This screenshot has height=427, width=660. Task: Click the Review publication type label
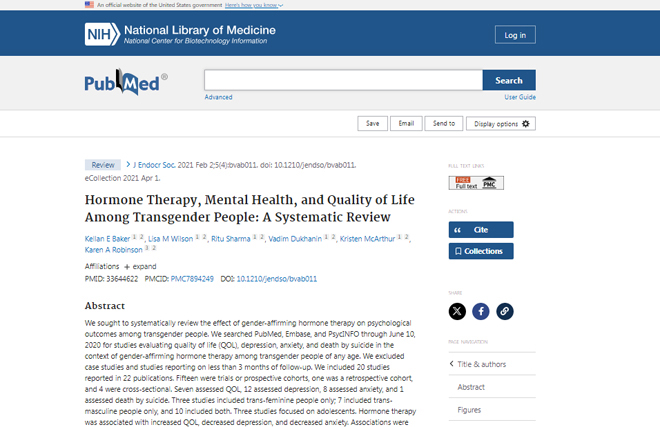103,165
